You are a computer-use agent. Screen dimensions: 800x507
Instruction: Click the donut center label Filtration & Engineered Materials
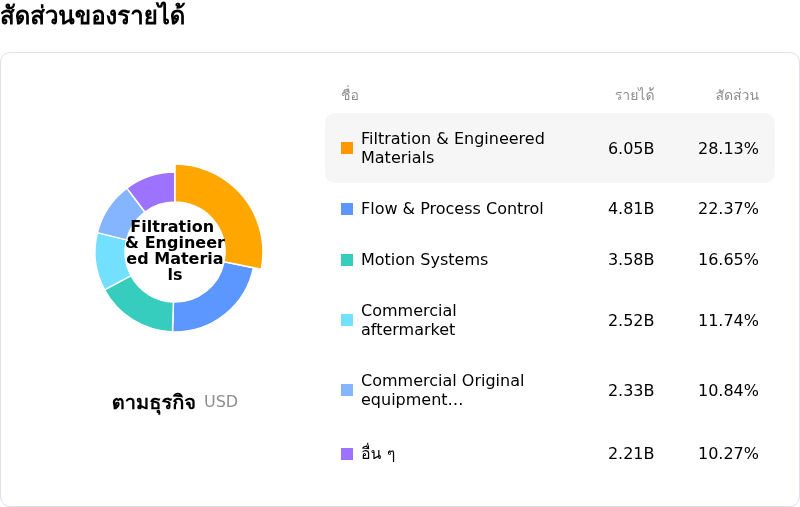click(175, 250)
